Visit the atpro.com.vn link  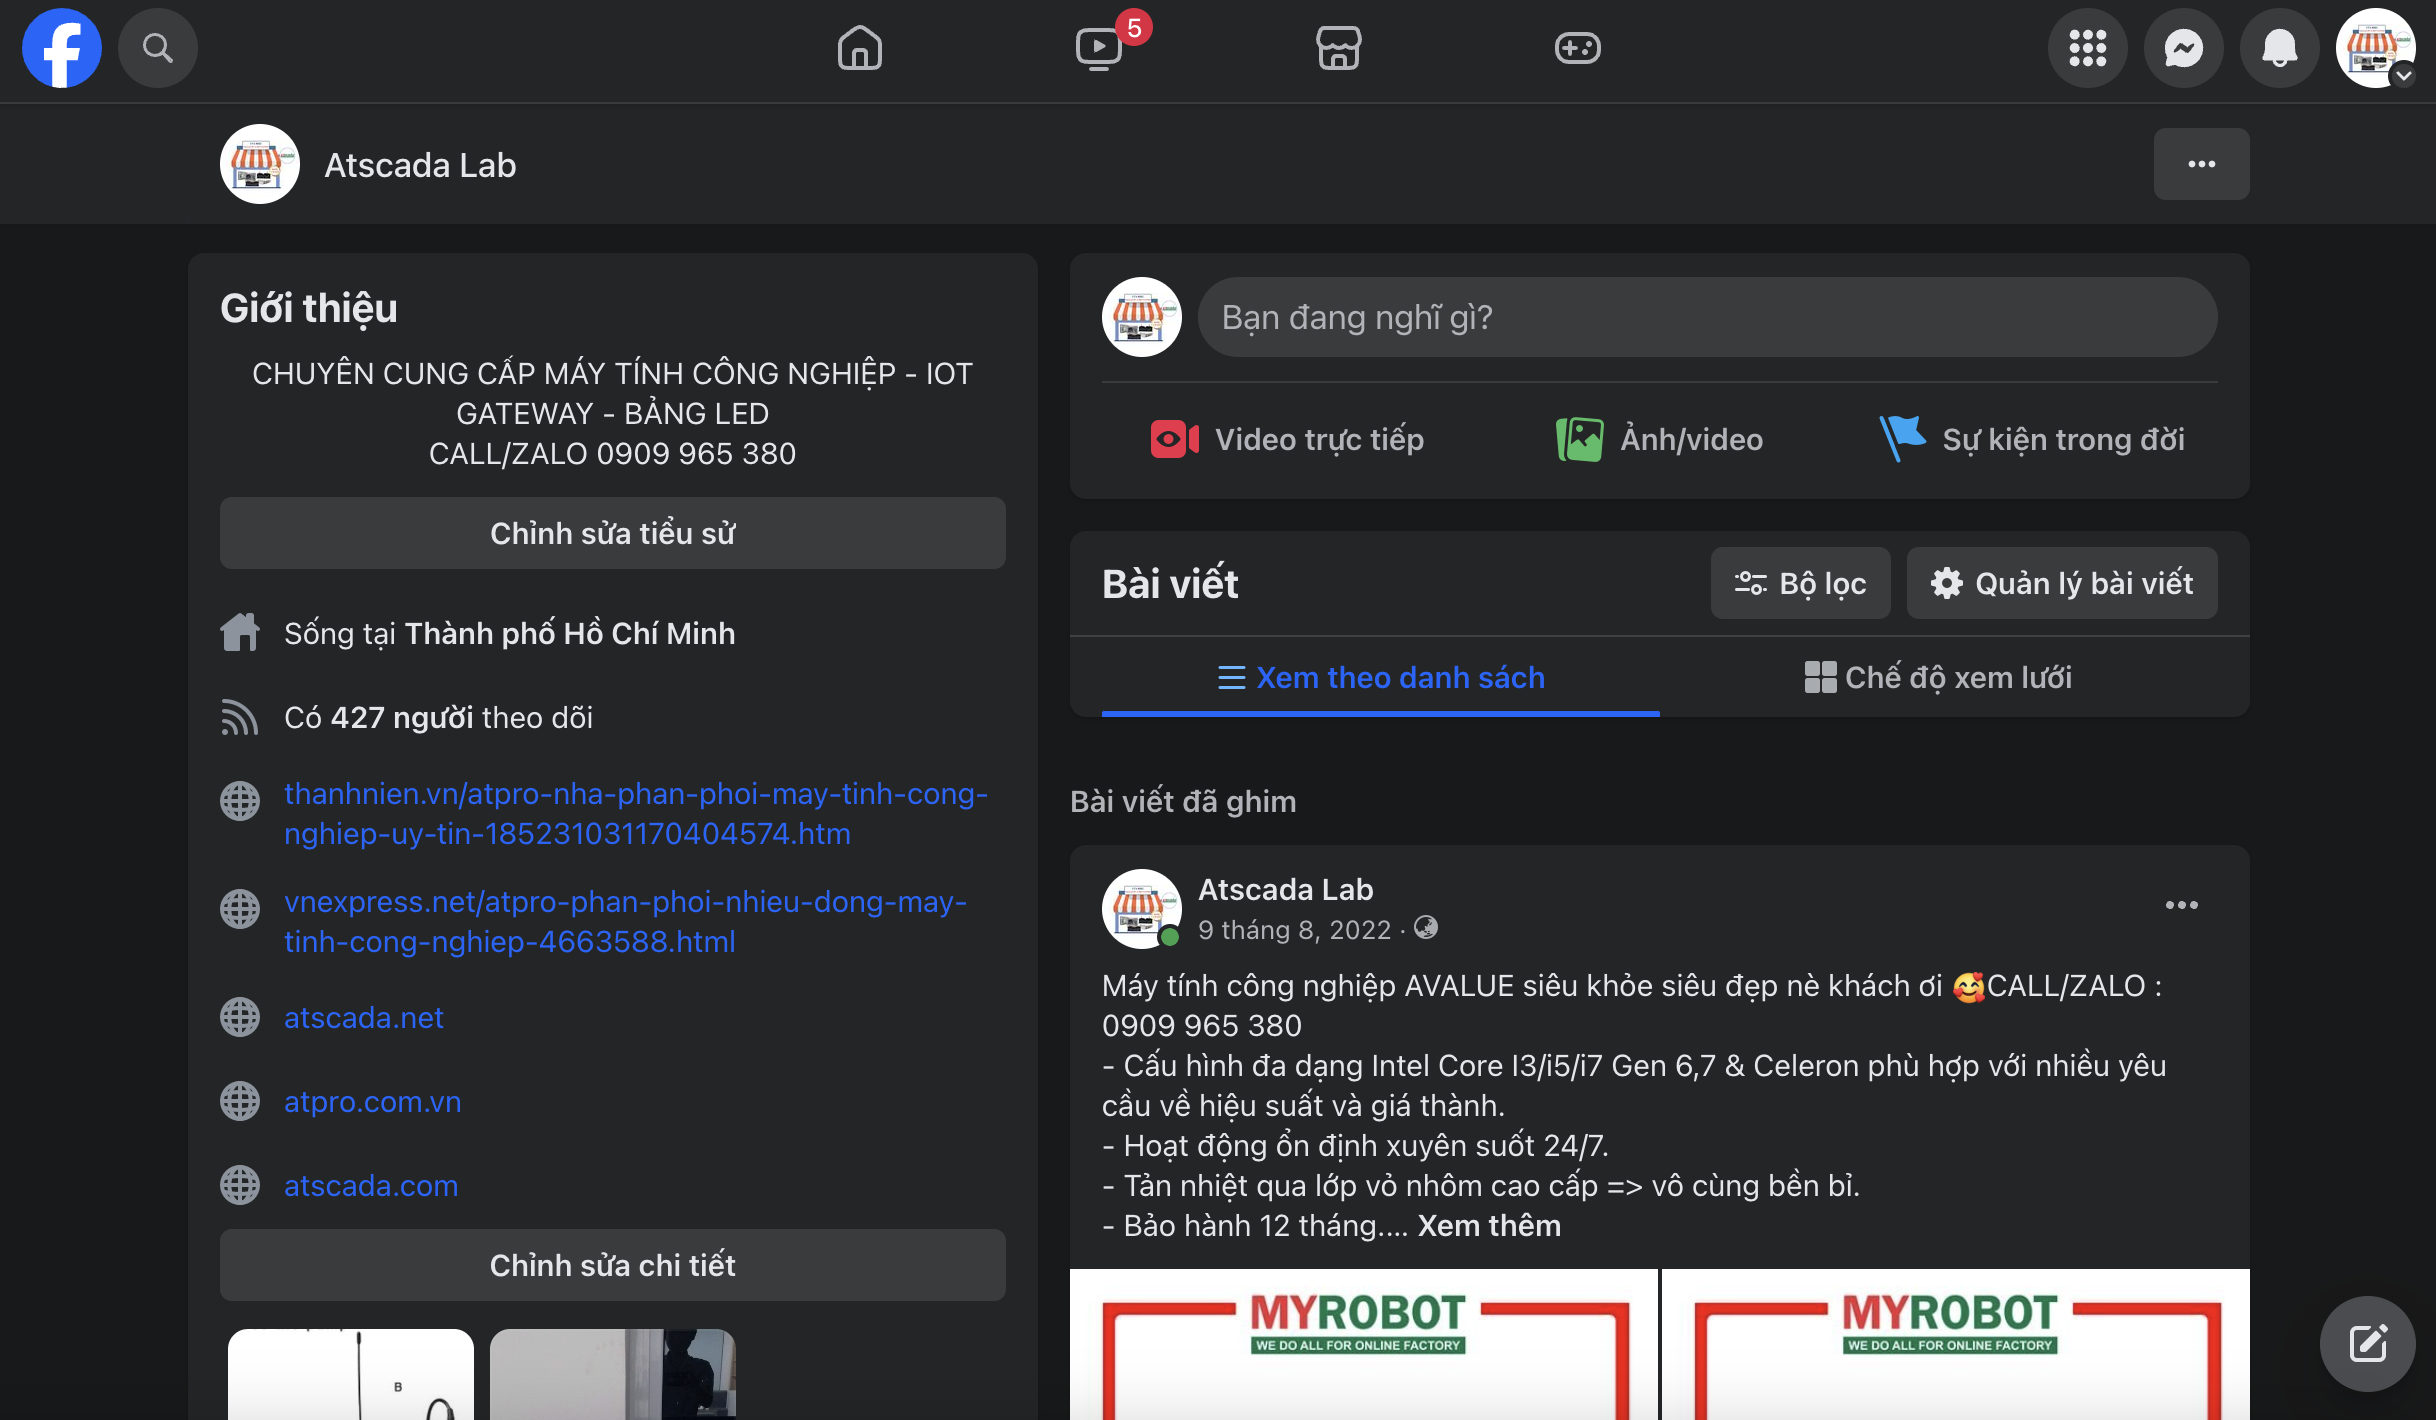pyautogui.click(x=372, y=1101)
